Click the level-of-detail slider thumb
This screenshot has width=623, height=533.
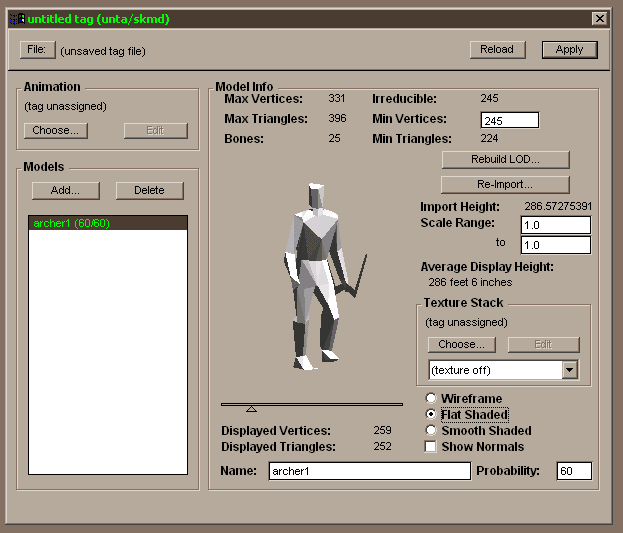point(251,408)
